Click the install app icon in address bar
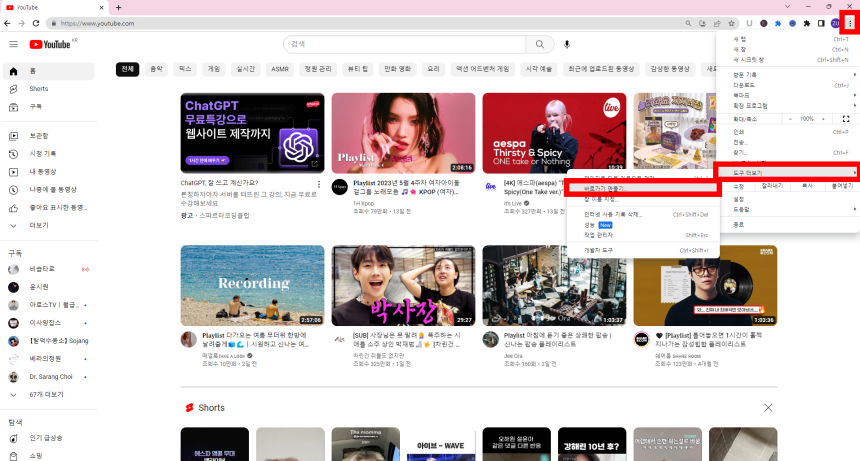This screenshot has width=860, height=461. tap(703, 24)
